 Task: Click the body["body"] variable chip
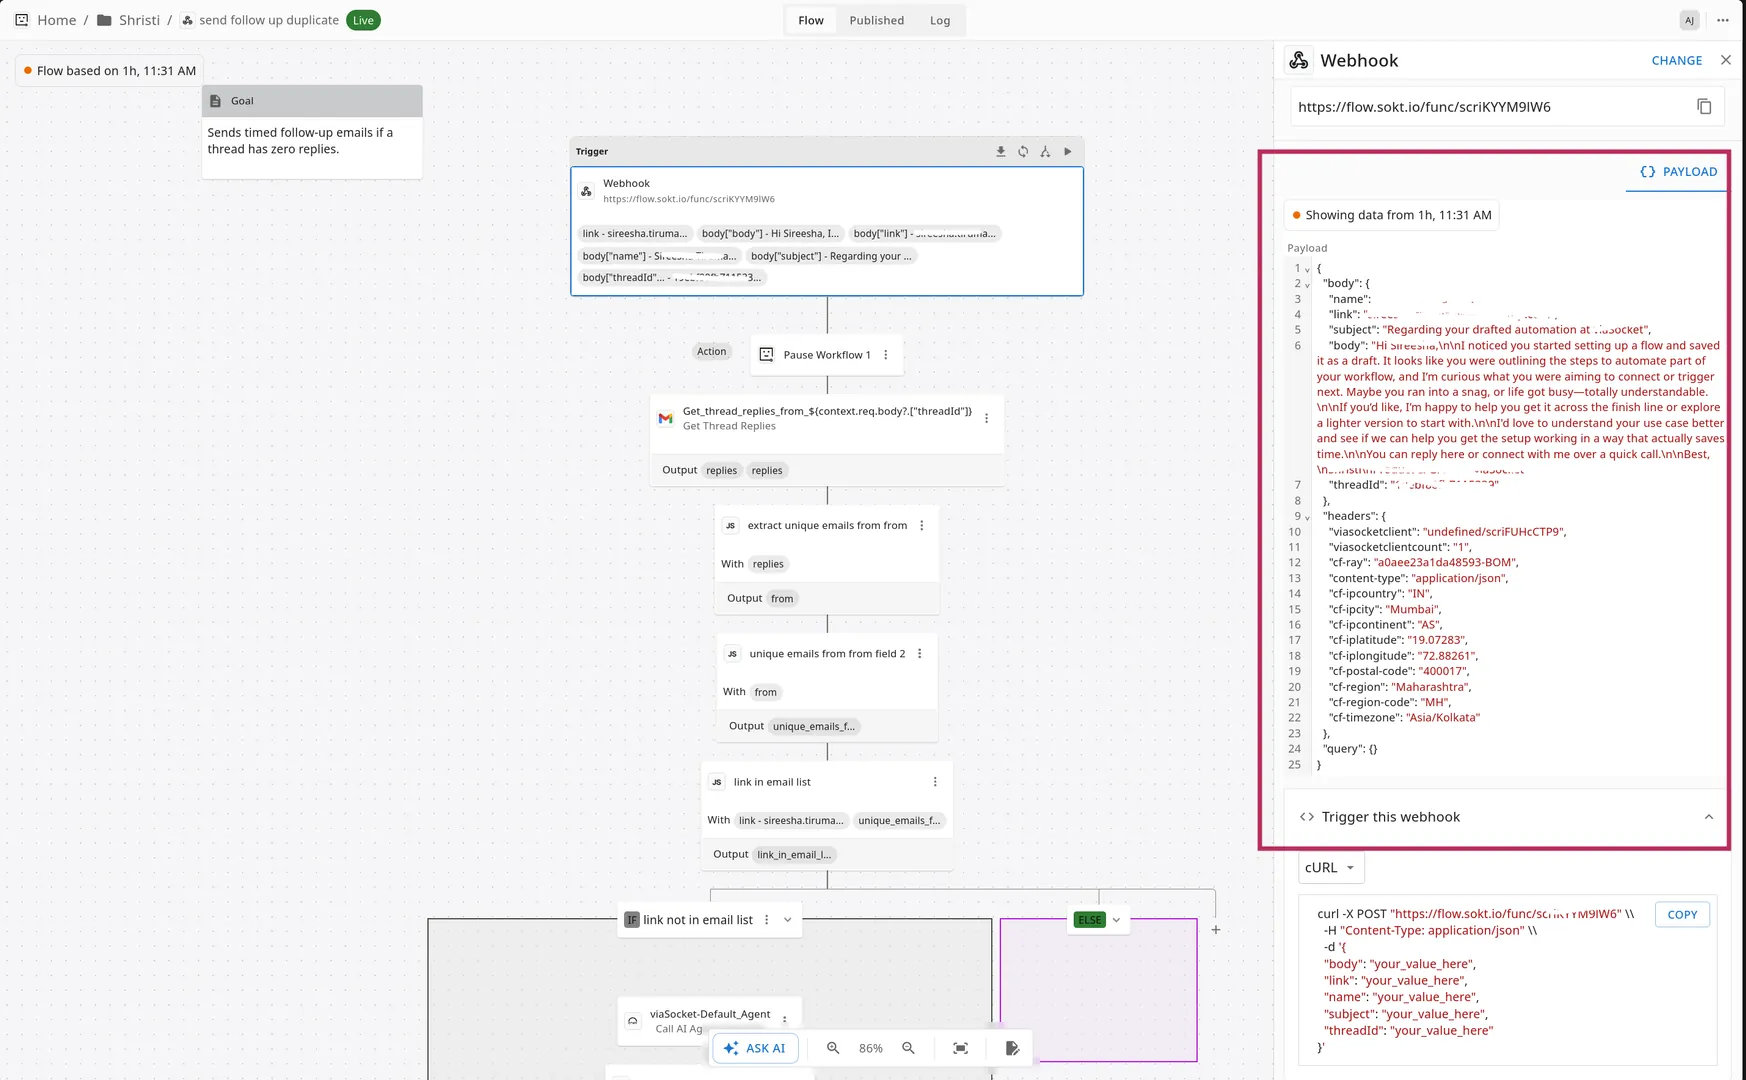click(770, 234)
